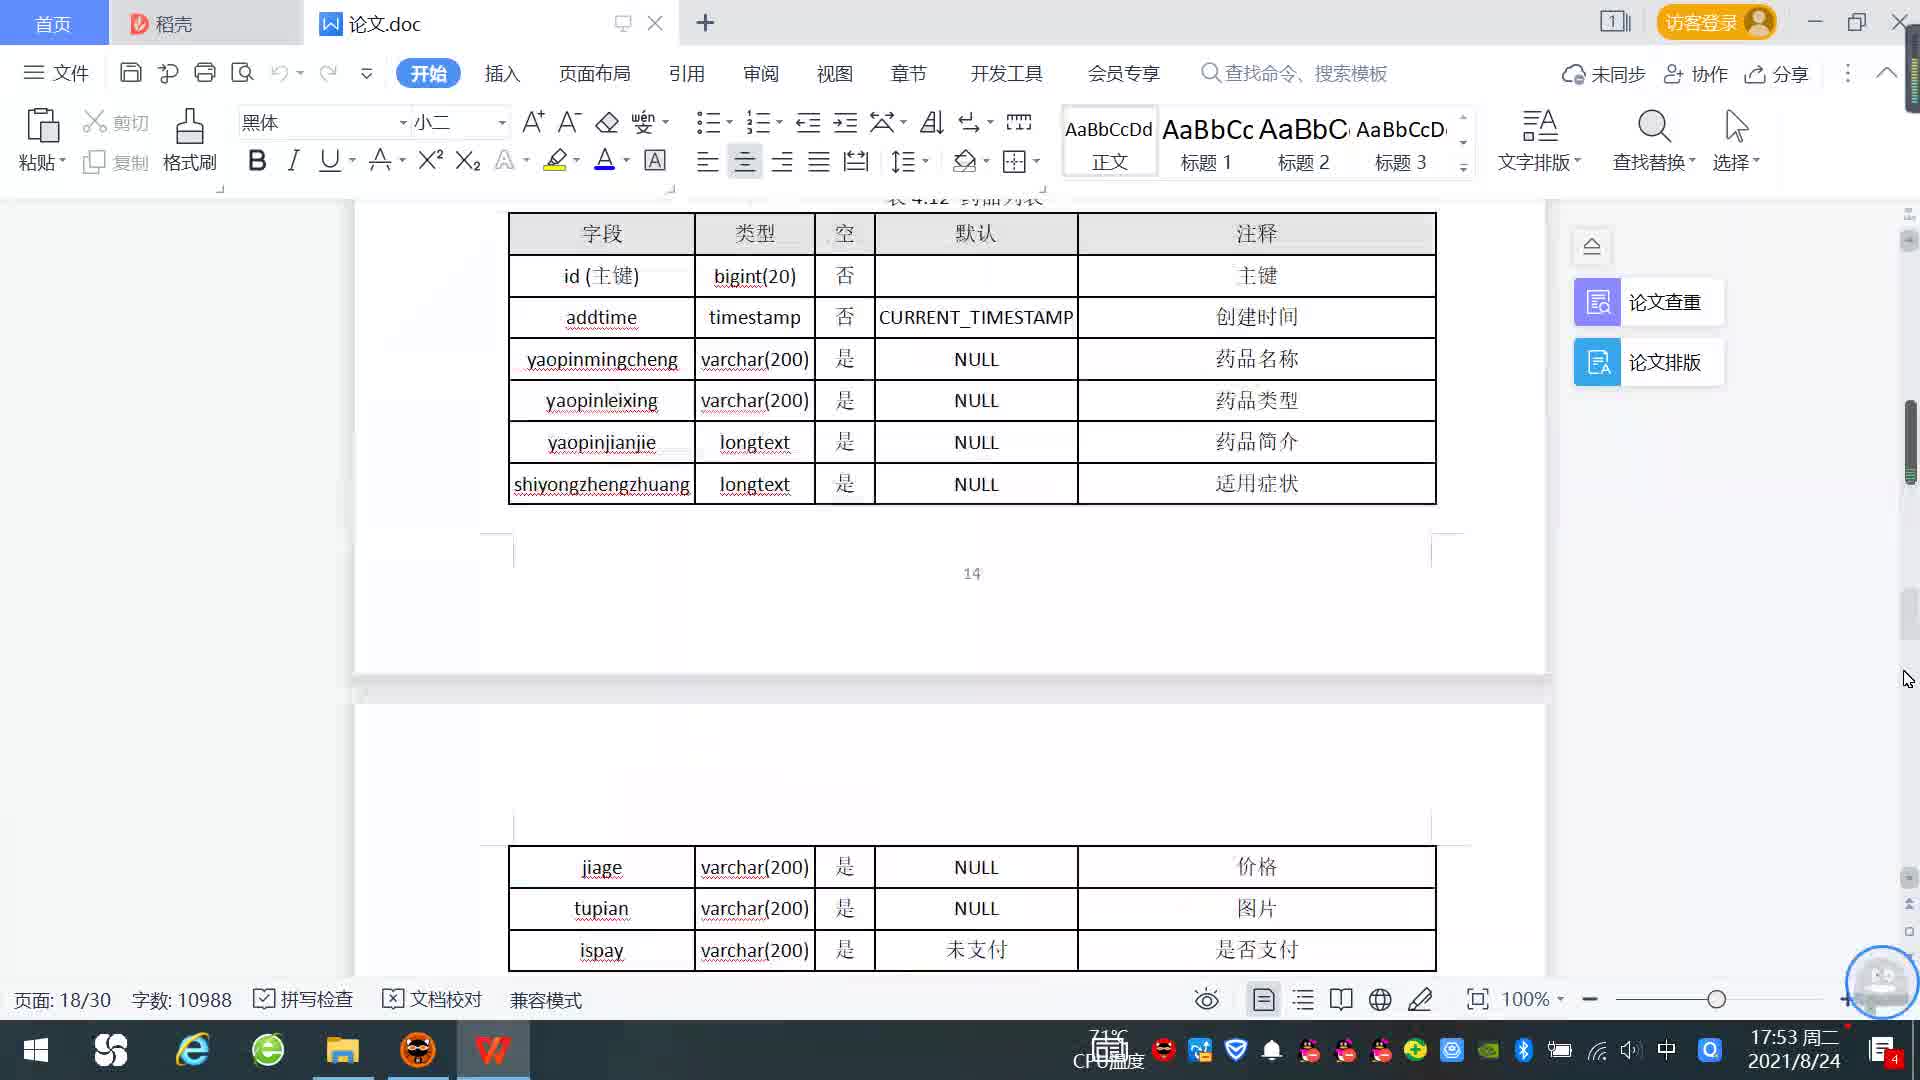This screenshot has width=1920, height=1080.
Task: Click the superscript X² icon
Action: click(x=430, y=161)
